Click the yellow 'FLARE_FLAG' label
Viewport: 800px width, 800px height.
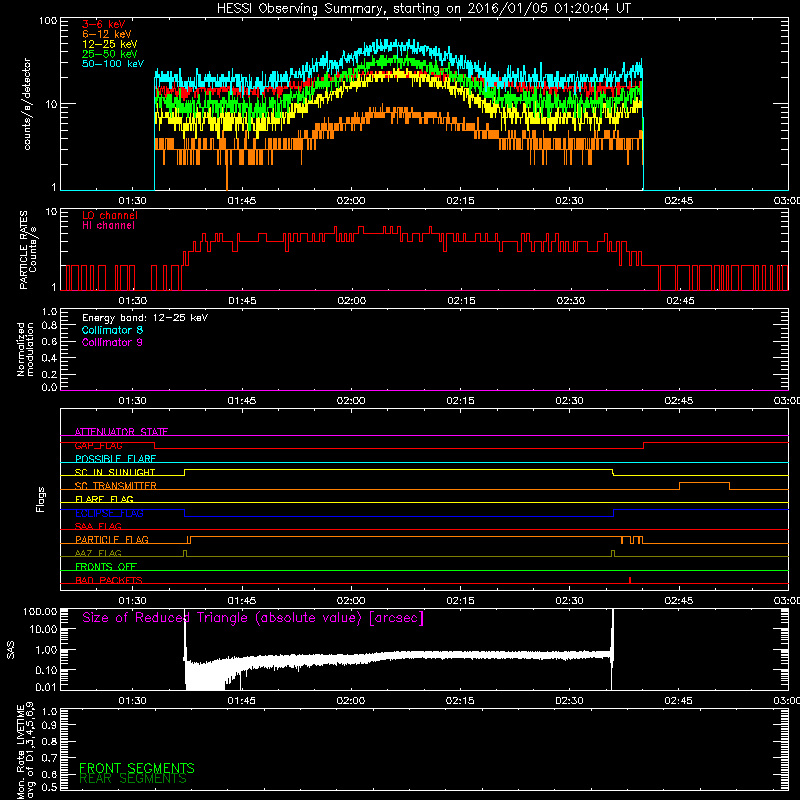tap(104, 499)
